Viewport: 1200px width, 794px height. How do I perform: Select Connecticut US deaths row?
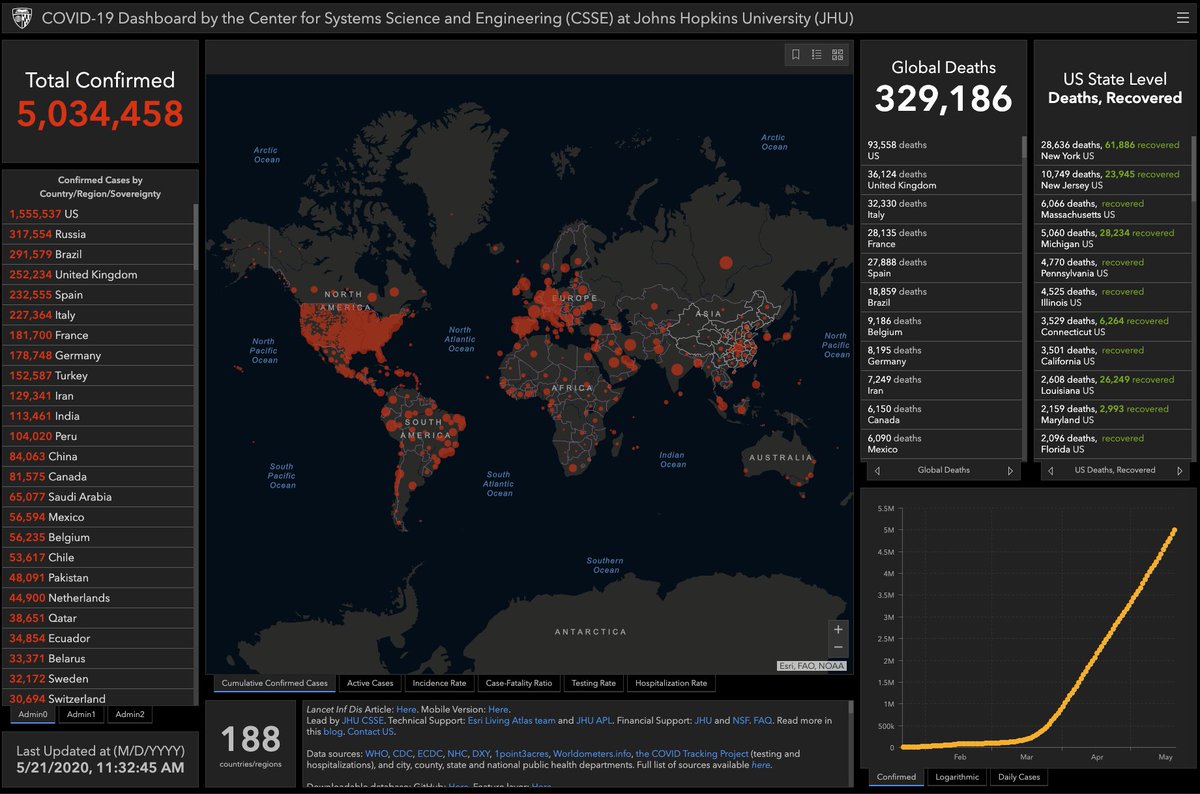pyautogui.click(x=1112, y=326)
